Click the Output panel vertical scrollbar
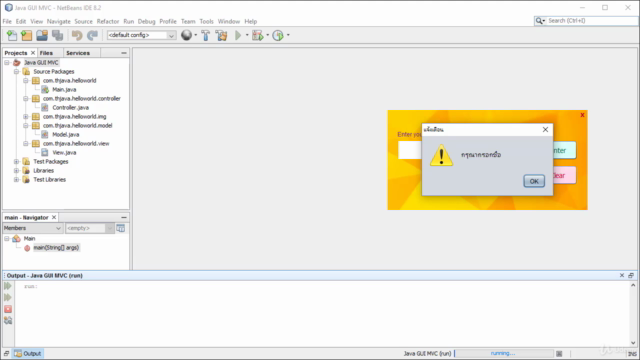Image resolution: width=640 pixels, height=360 pixels. pos(633,314)
